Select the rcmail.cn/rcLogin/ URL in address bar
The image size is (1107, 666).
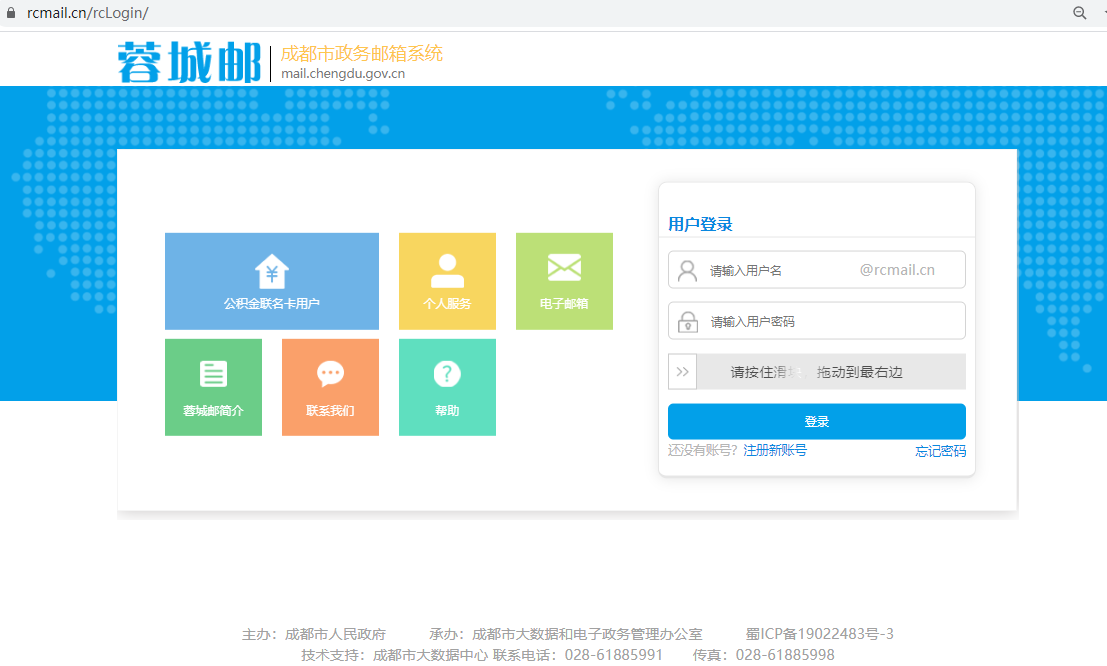point(88,13)
